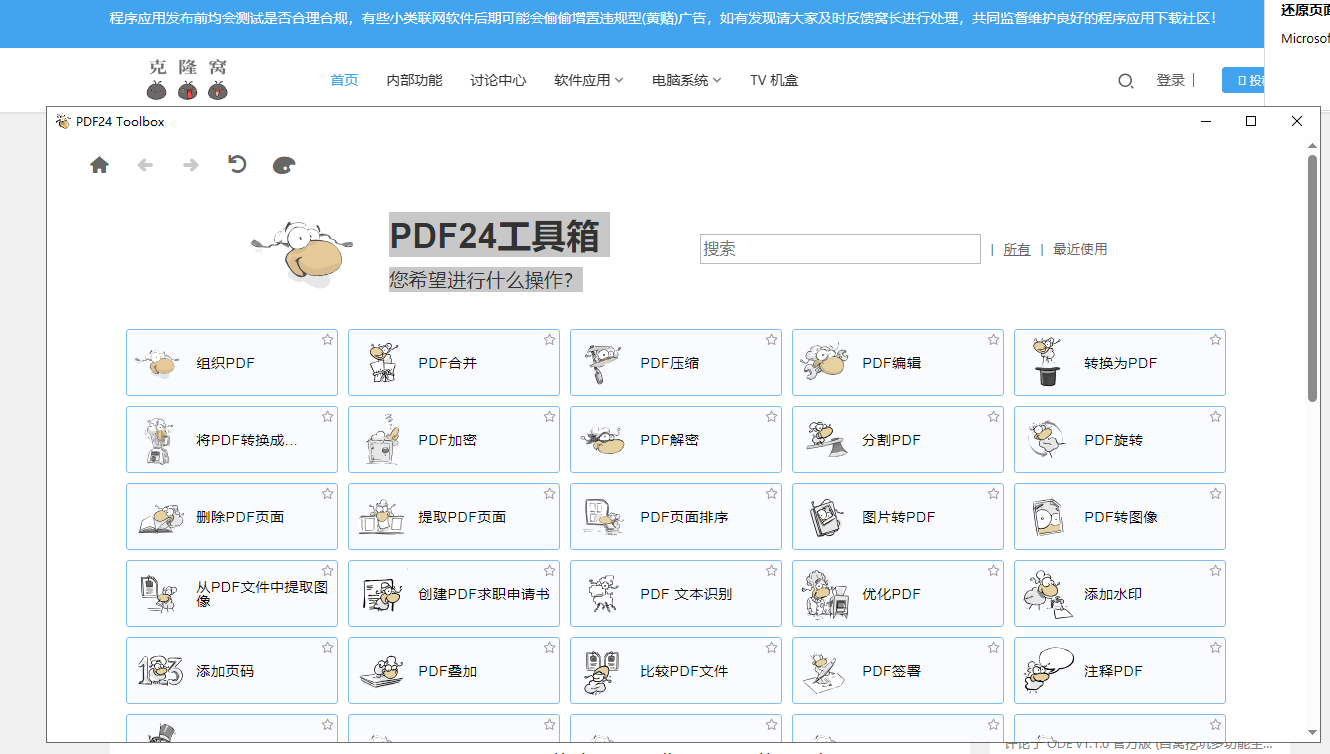Viewport: 1330px width, 754px height.
Task: Click the PDF24 sheep mascot logo
Action: [303, 253]
